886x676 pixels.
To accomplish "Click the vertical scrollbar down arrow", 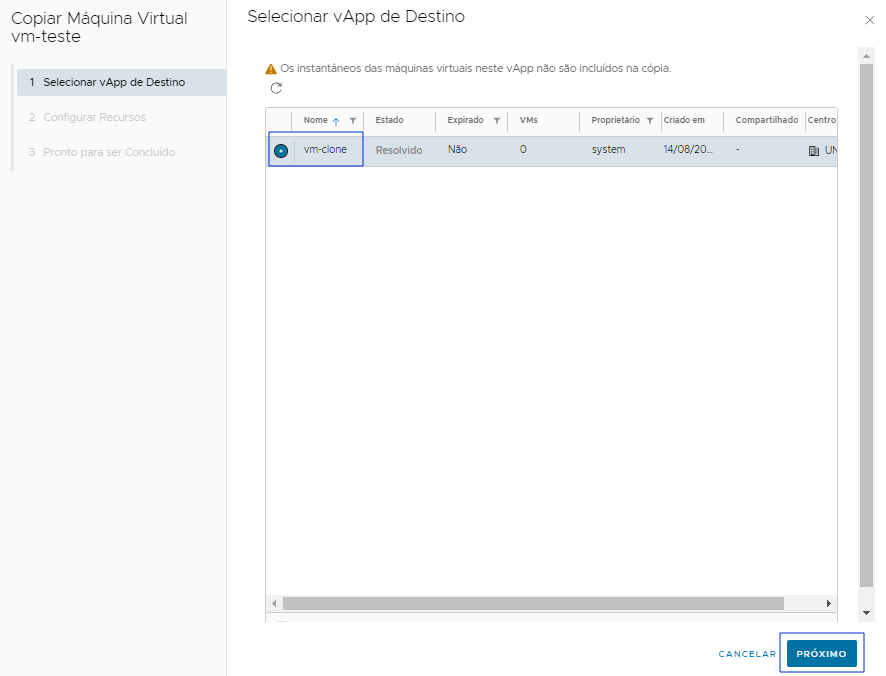I will coord(866,613).
